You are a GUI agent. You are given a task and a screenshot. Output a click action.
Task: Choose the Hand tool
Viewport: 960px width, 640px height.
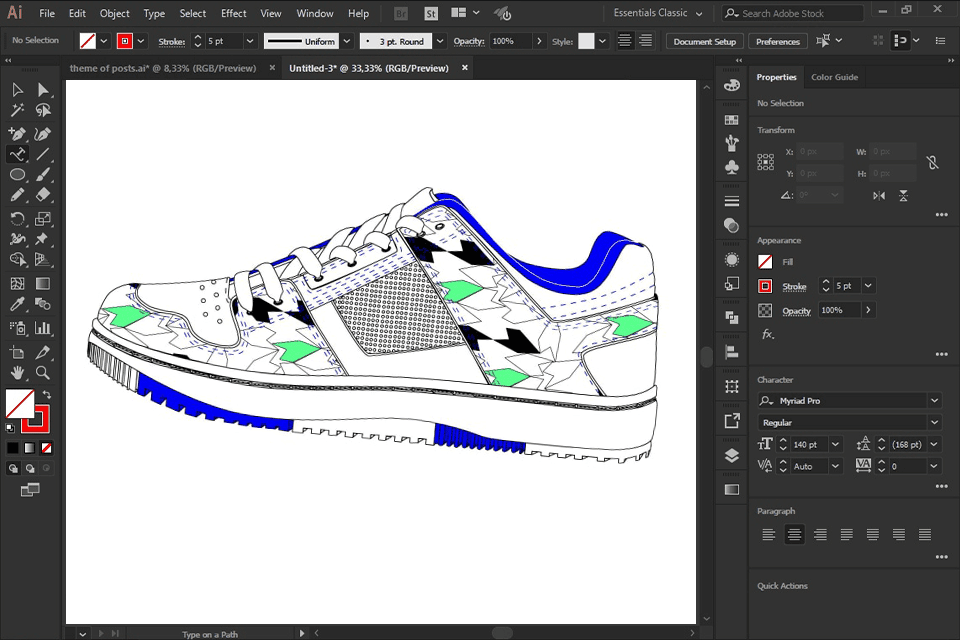pyautogui.click(x=17, y=372)
